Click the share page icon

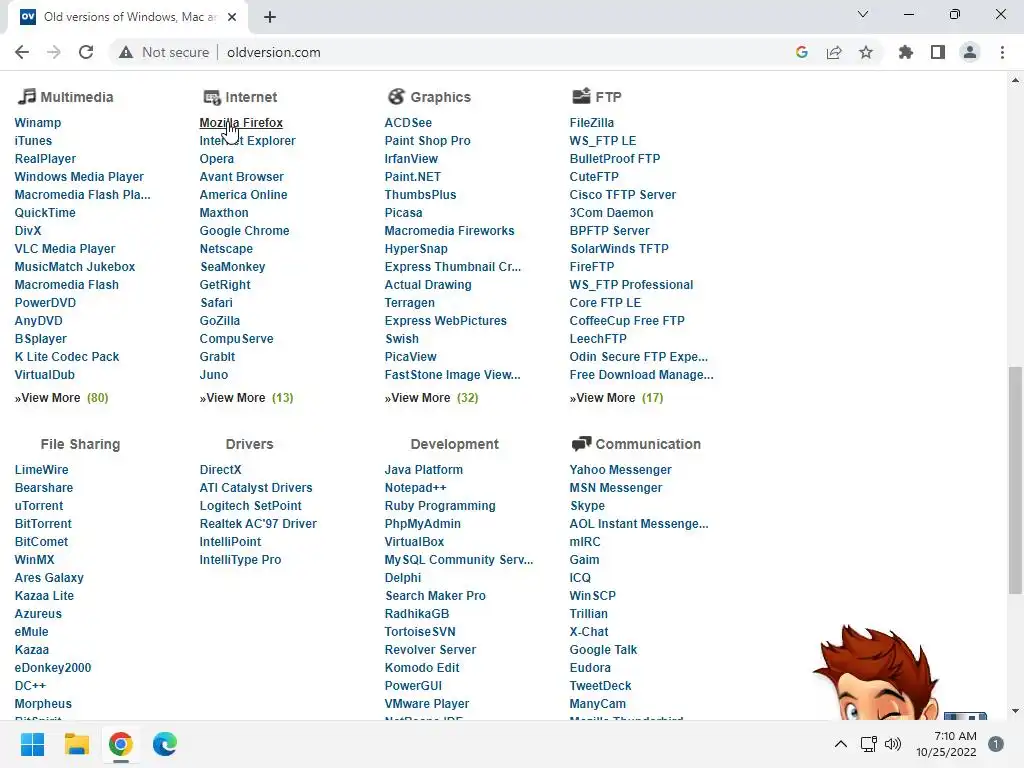click(x=834, y=52)
